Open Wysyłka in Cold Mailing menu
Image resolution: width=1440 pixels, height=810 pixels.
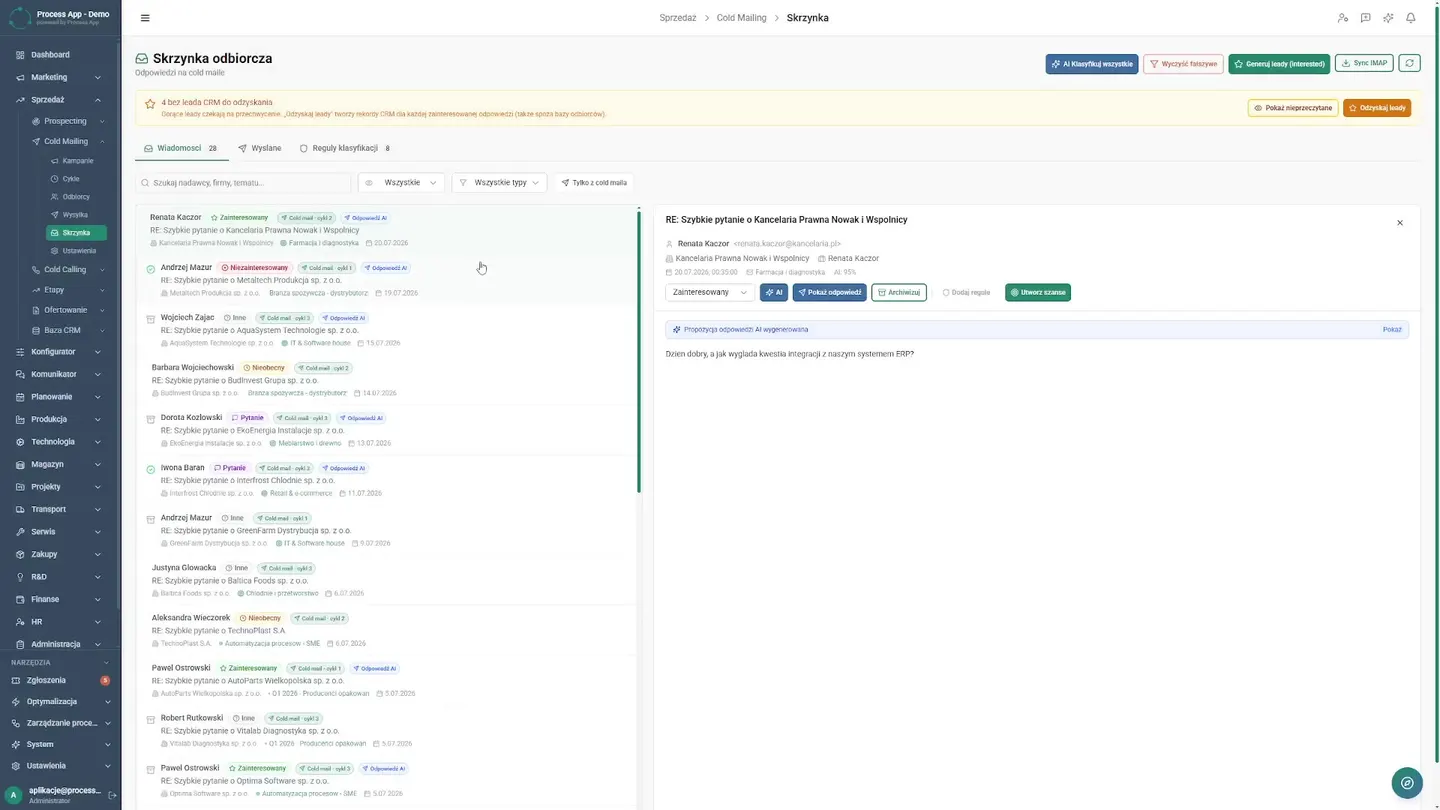pos(77,215)
